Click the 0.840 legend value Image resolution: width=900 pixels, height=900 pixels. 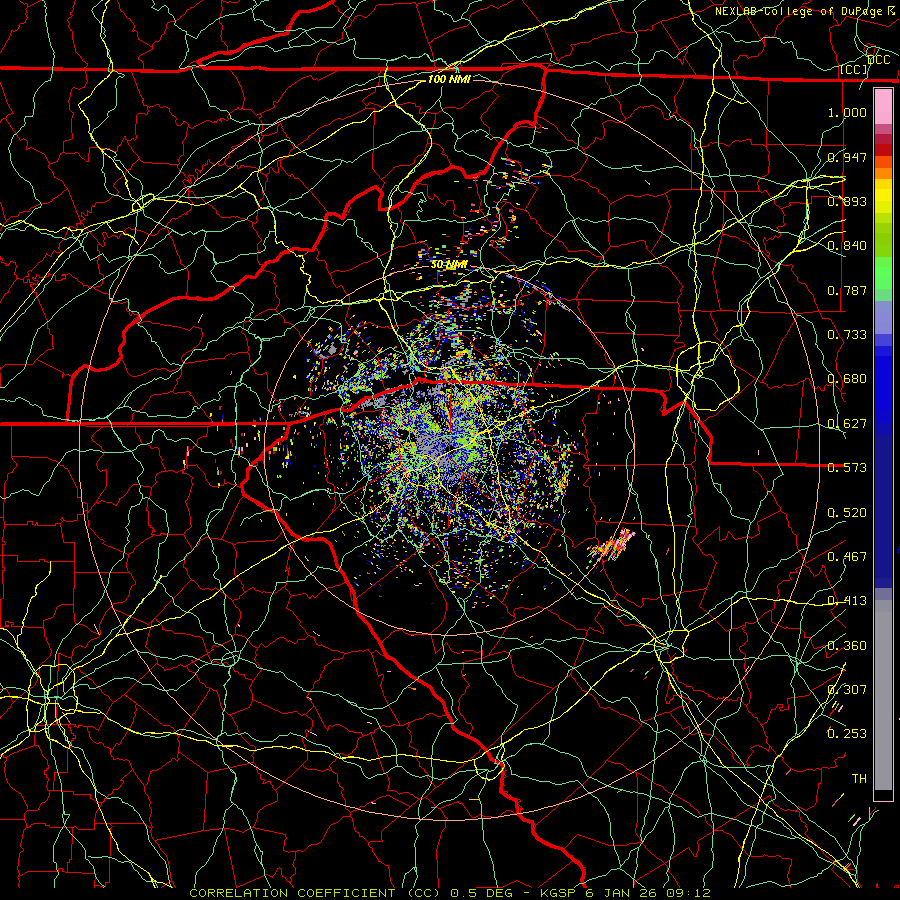847,246
